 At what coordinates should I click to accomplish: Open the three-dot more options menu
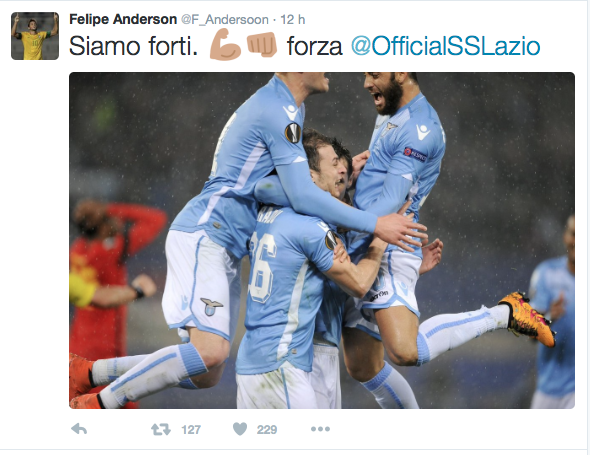pos(320,429)
